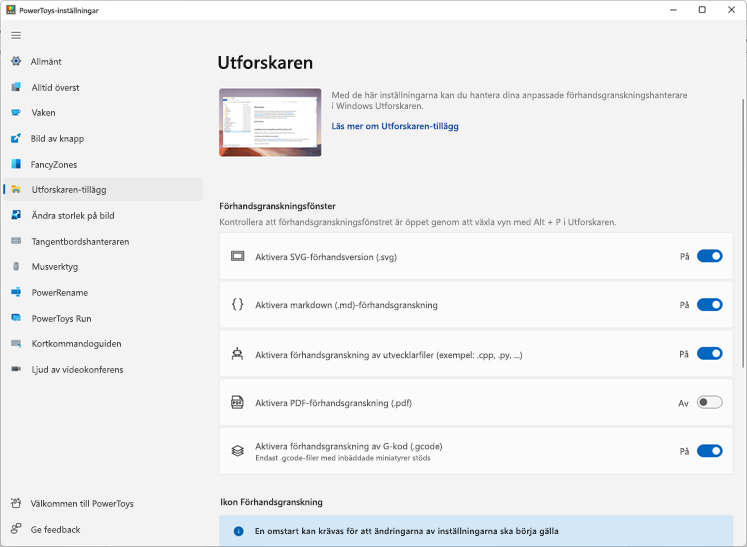Click the Tangentbordshanteraren keyboard icon
Image resolution: width=747 pixels, height=547 pixels.
point(16,241)
